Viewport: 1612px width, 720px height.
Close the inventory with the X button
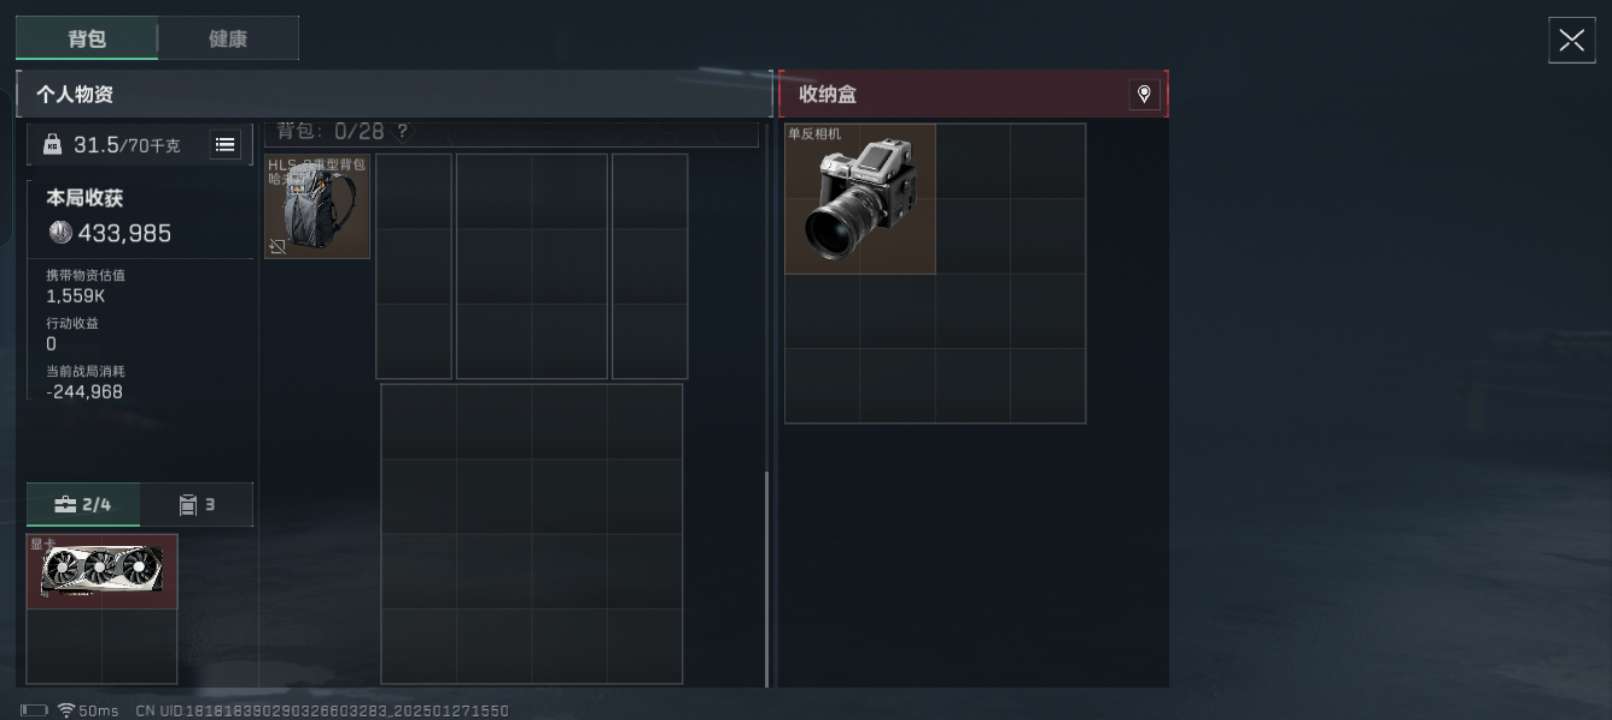tap(1572, 40)
